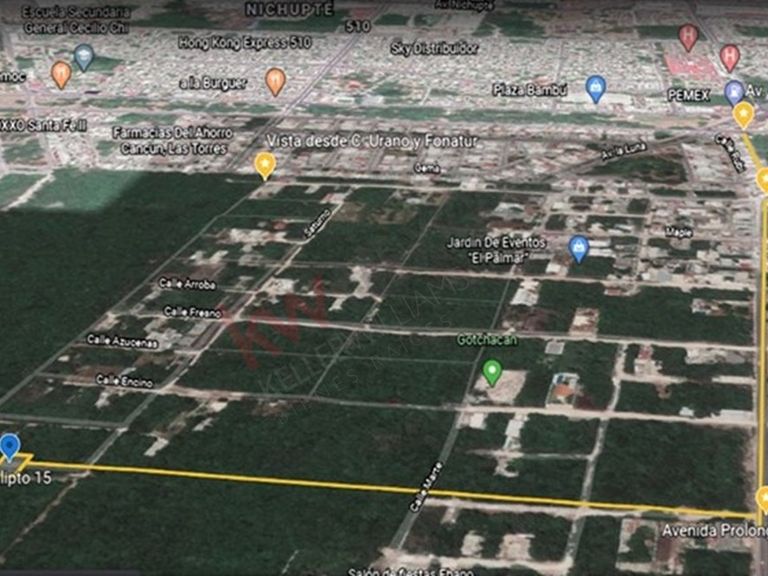Click the 510 road number label
Image resolution: width=768 pixels, height=576 pixels.
[358, 26]
